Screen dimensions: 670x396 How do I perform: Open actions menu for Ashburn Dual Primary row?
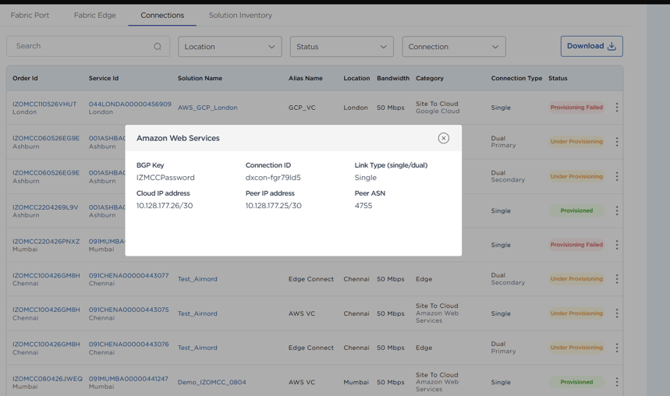click(x=617, y=142)
